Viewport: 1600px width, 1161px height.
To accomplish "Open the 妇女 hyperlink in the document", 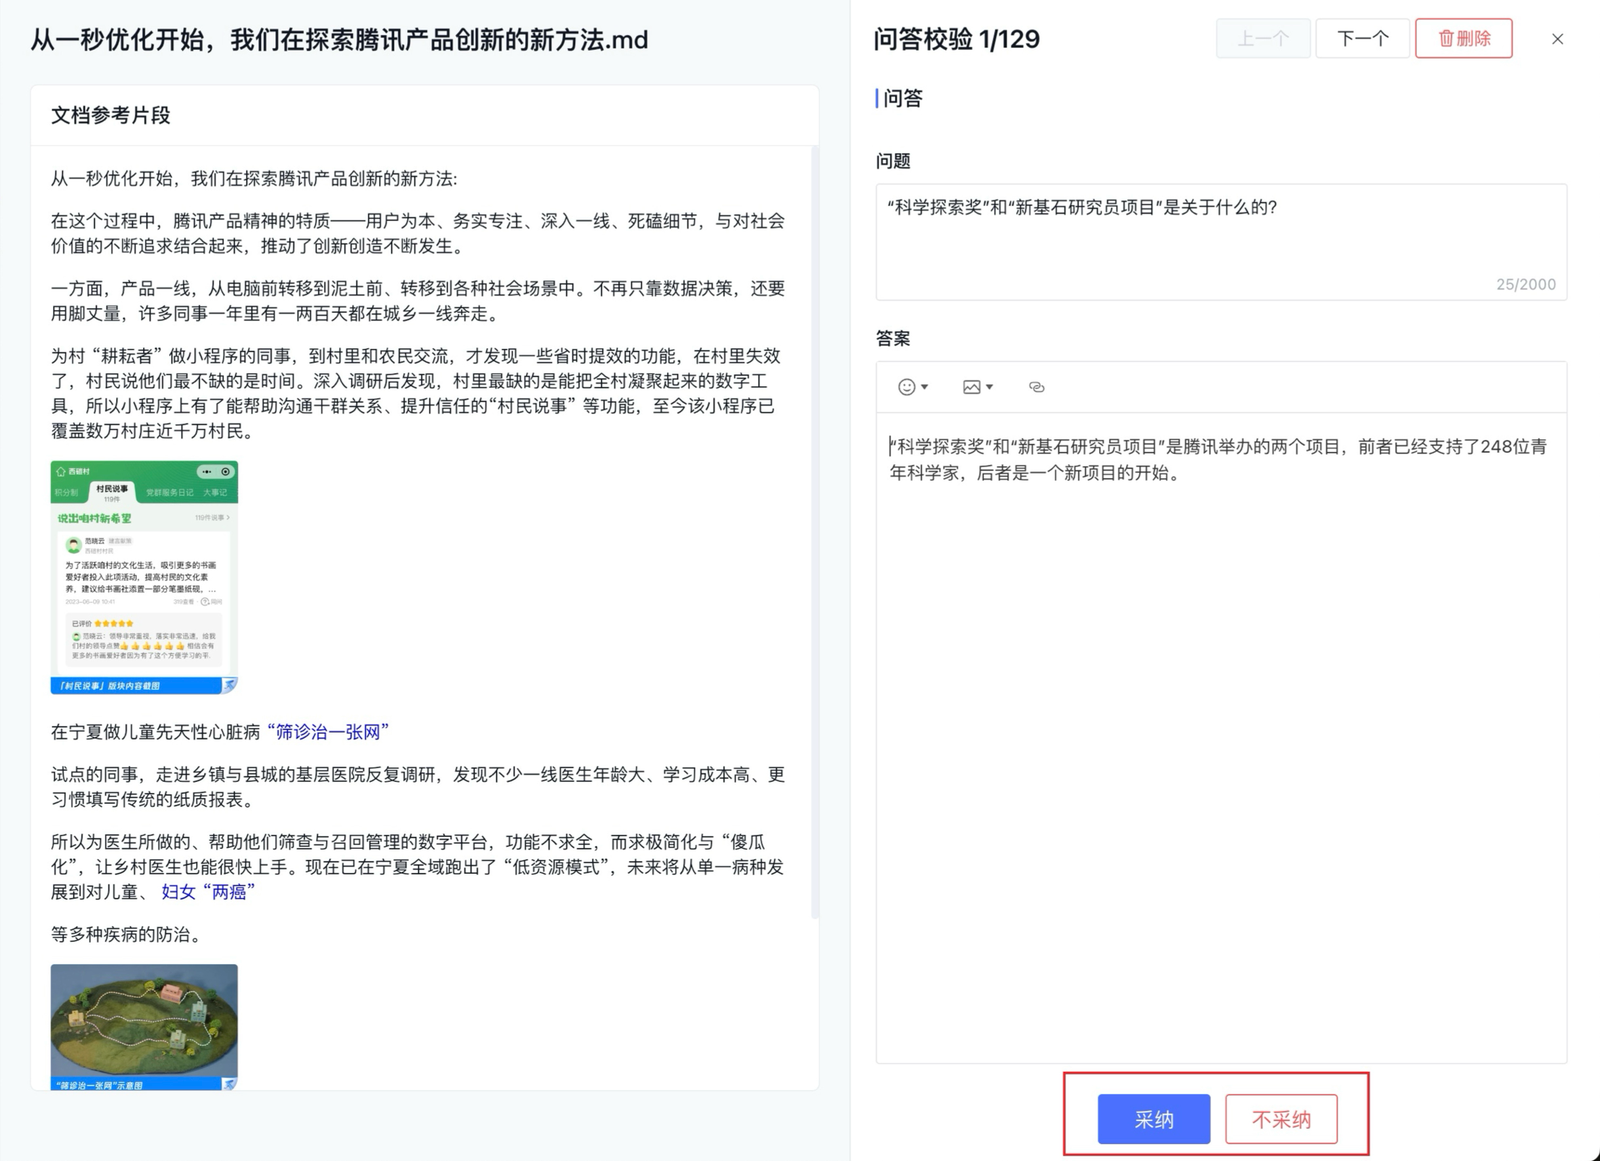I will tap(178, 891).
